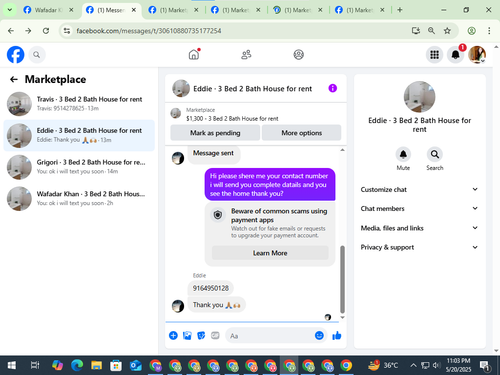Click More options button
Screen dimensions: 500x375
301,133
